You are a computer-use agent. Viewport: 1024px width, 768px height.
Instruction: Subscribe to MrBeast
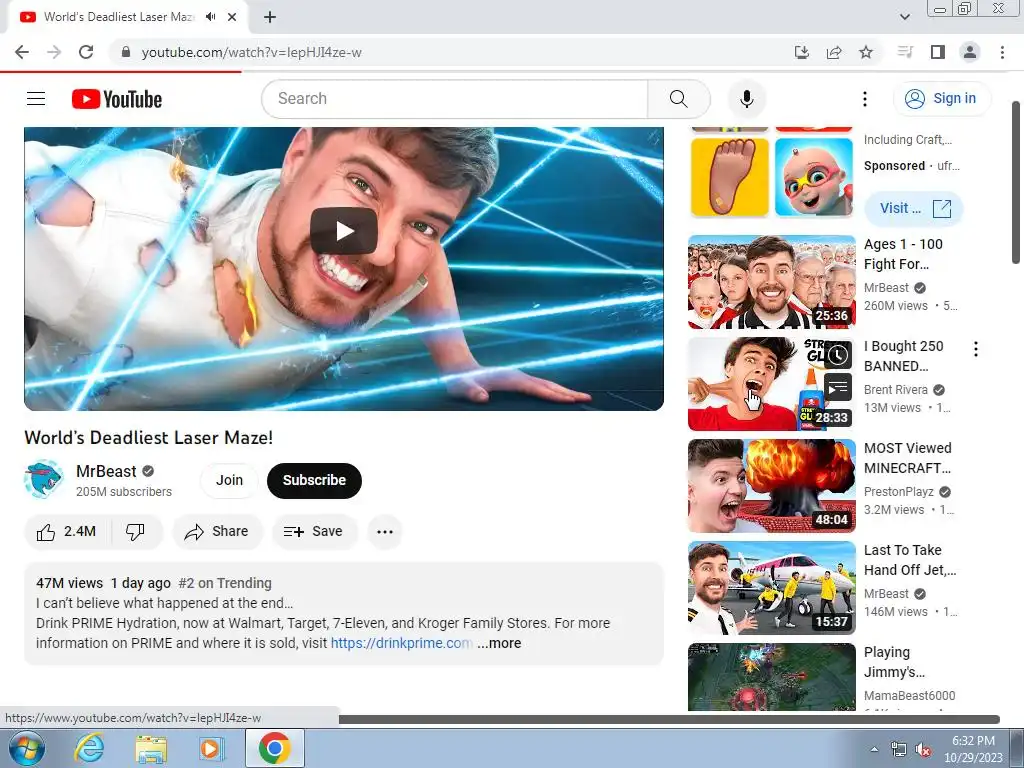coord(314,480)
